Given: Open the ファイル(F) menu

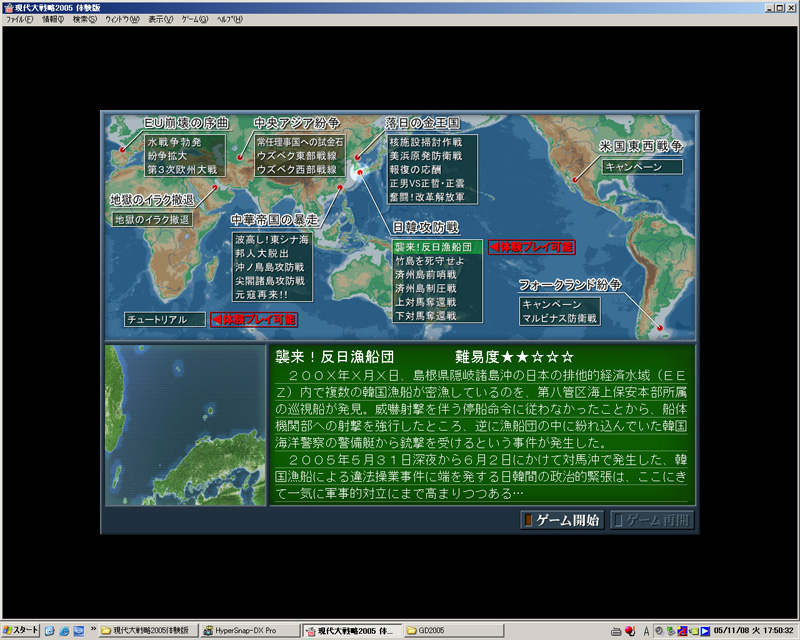Looking at the screenshot, I should 19,19.
